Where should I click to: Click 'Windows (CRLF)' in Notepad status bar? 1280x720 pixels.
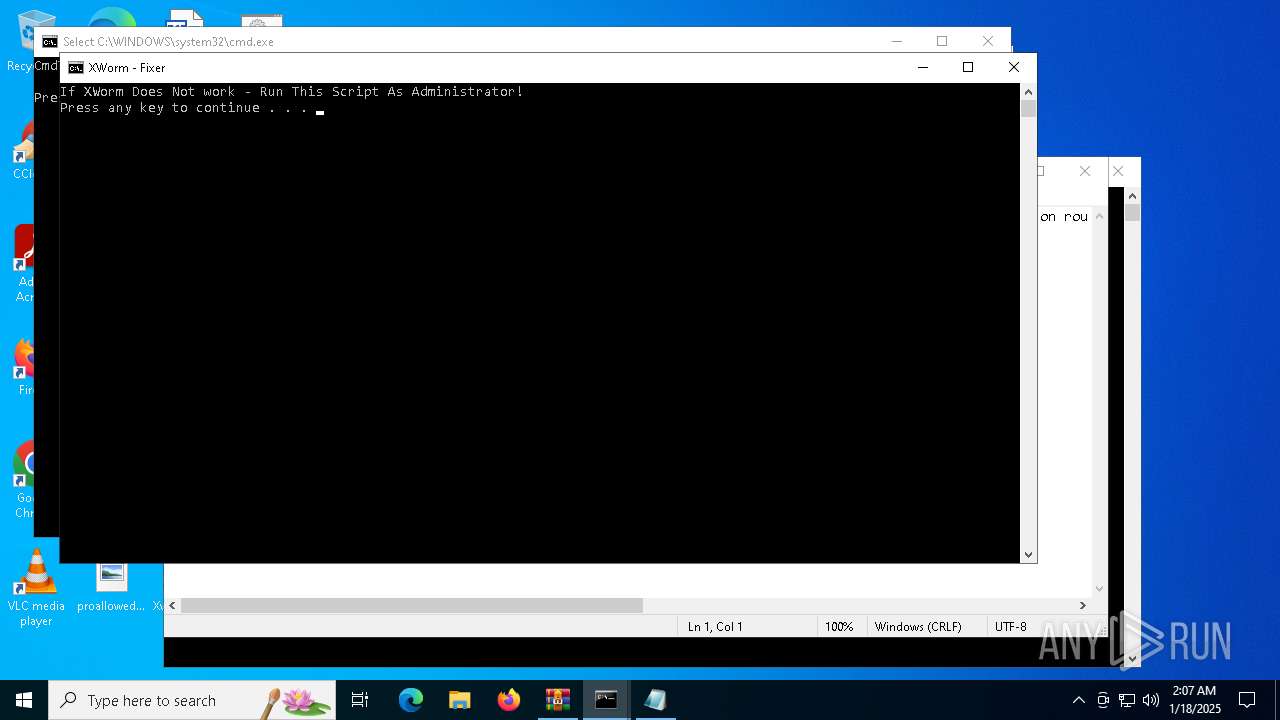tap(918, 627)
